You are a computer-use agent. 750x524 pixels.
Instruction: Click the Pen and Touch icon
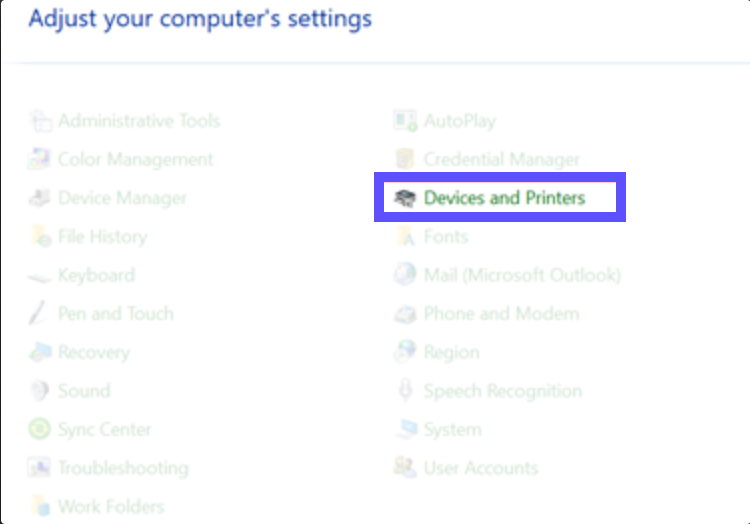click(x=40, y=314)
